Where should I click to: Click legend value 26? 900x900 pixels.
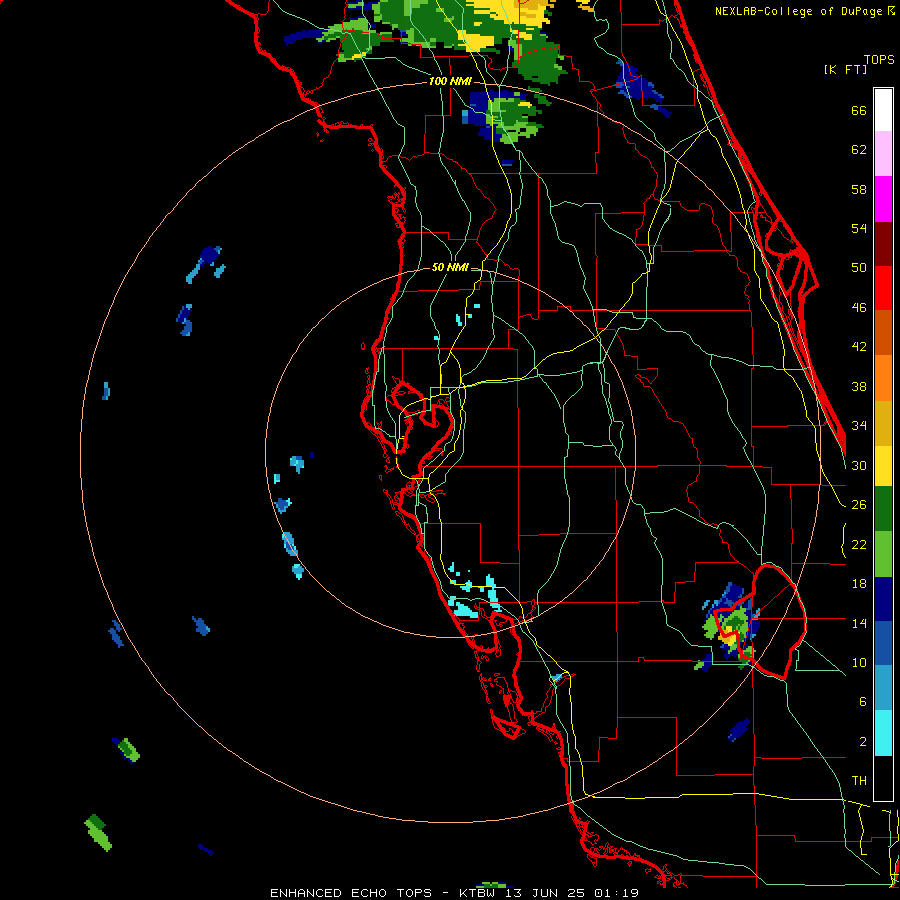pos(859,505)
